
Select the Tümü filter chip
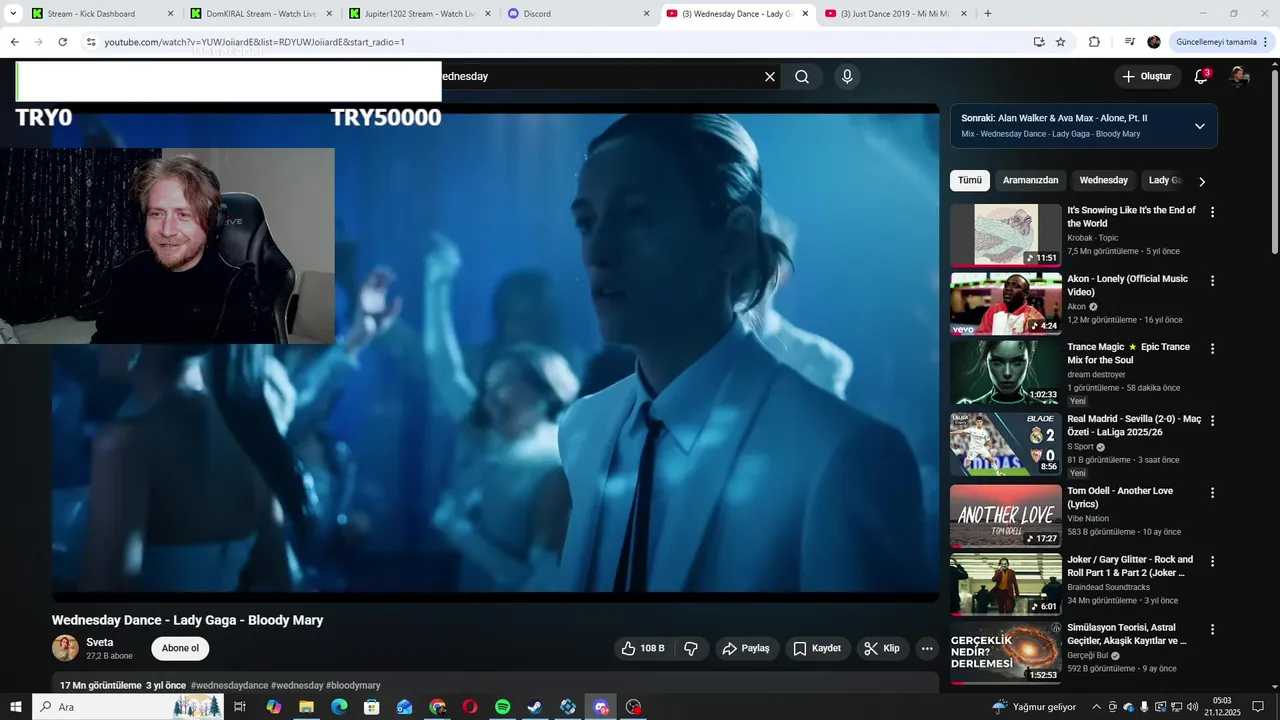[970, 180]
